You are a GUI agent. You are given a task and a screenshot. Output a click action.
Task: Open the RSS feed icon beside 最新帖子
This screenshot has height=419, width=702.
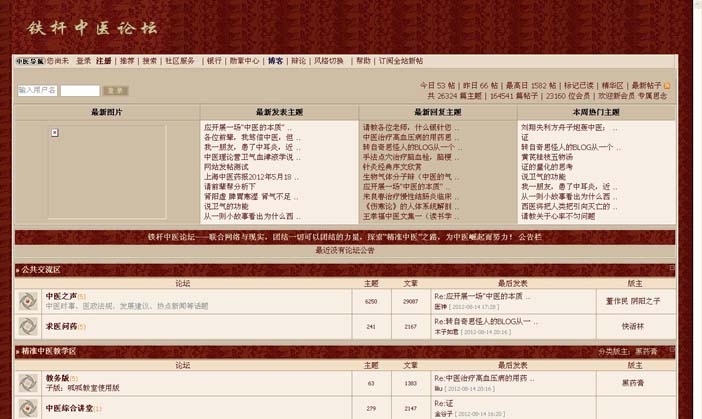pyautogui.click(x=667, y=86)
